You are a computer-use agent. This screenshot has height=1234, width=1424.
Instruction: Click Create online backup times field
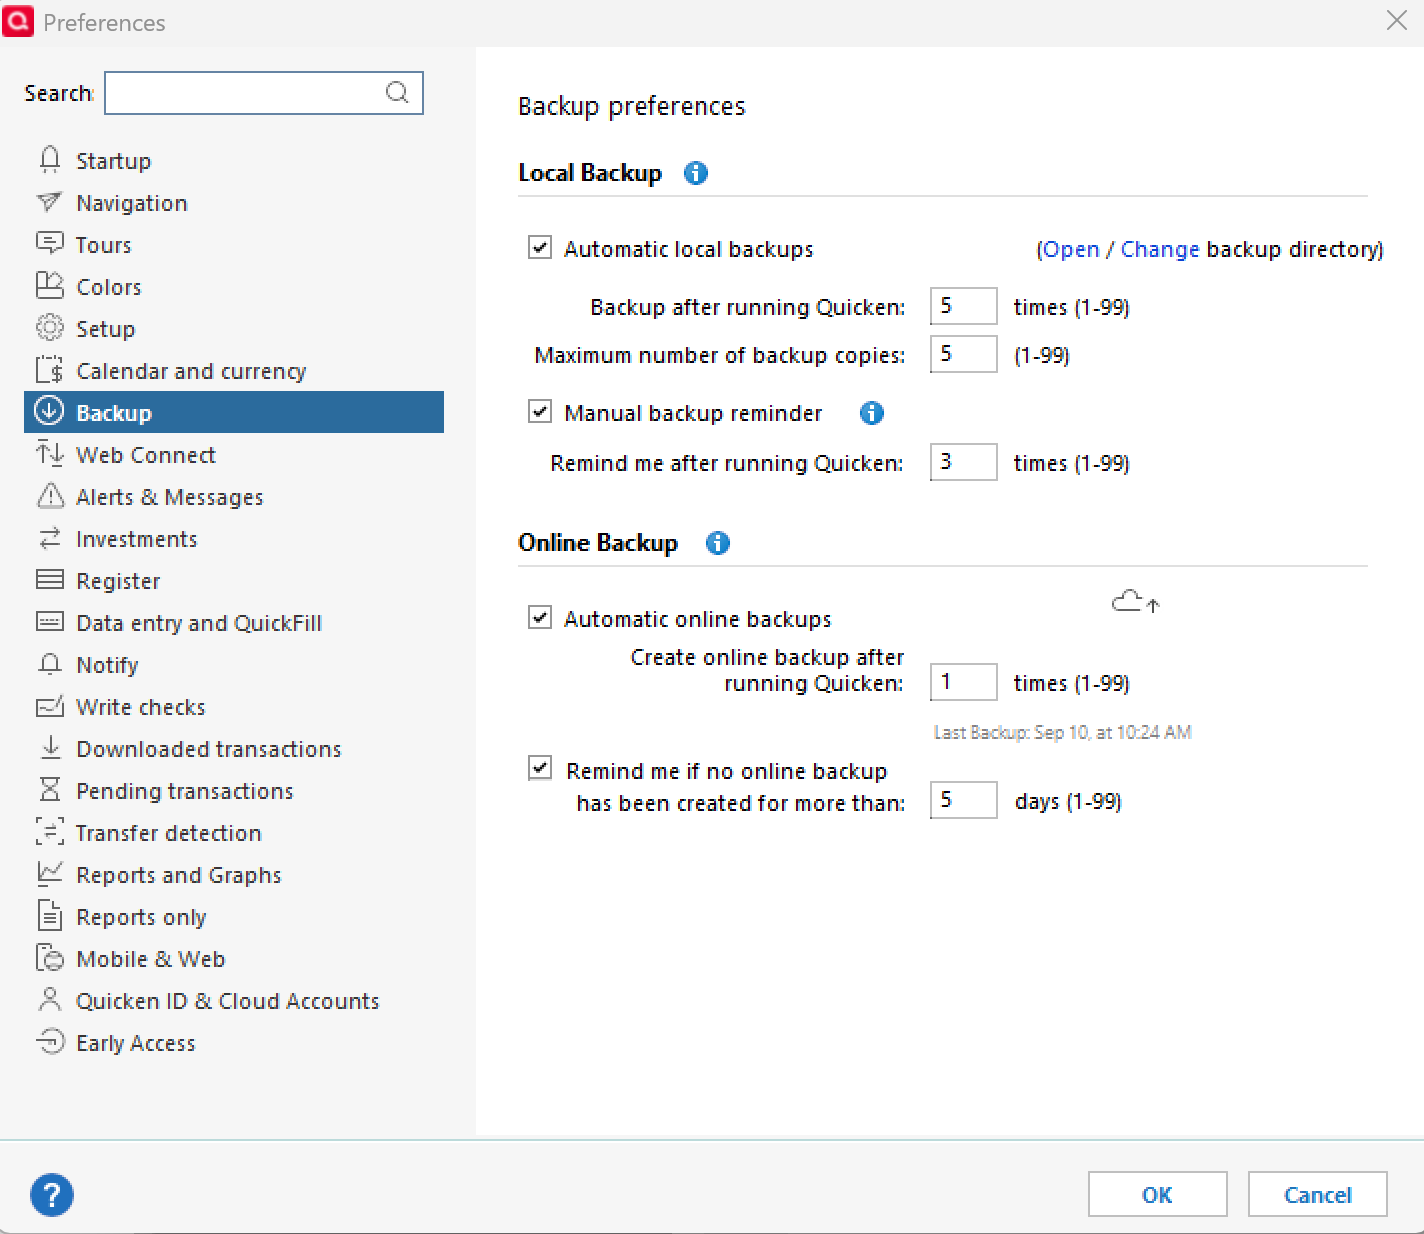963,682
